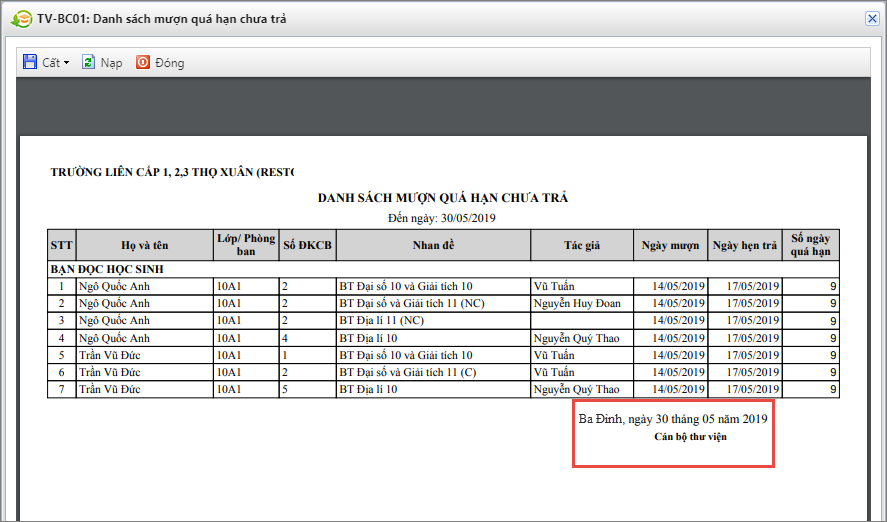Image resolution: width=887 pixels, height=522 pixels.
Task: Open the Cất dropdown arrow
Action: pyautogui.click(x=67, y=63)
